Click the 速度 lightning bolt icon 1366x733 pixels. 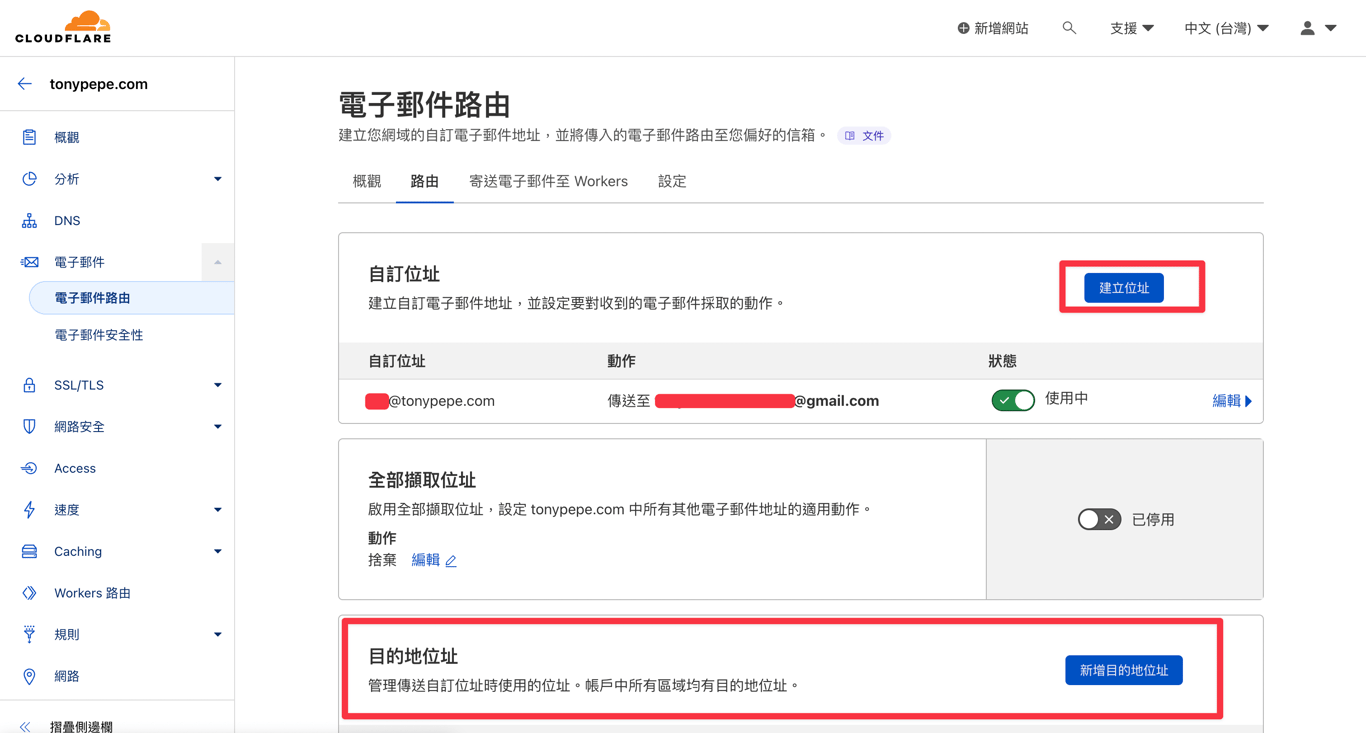click(x=29, y=510)
